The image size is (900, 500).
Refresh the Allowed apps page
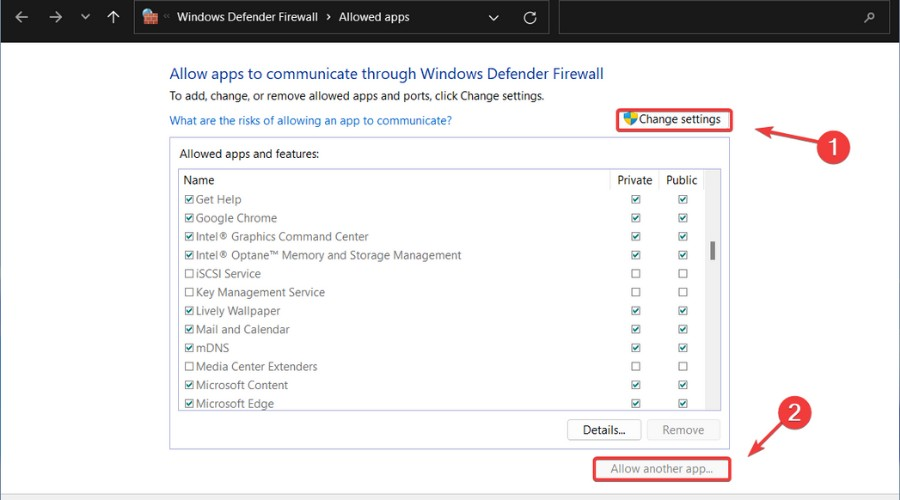(x=530, y=17)
